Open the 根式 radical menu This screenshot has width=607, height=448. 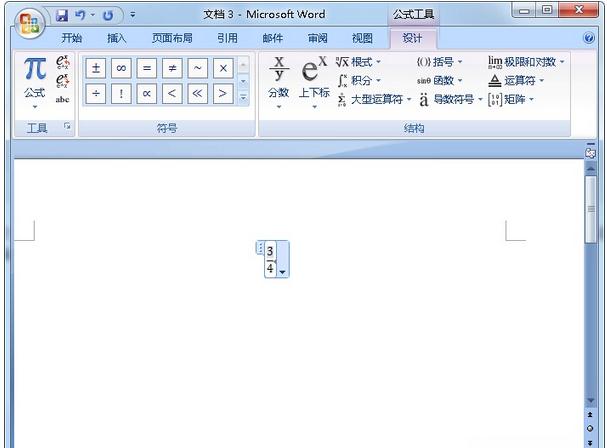358,62
